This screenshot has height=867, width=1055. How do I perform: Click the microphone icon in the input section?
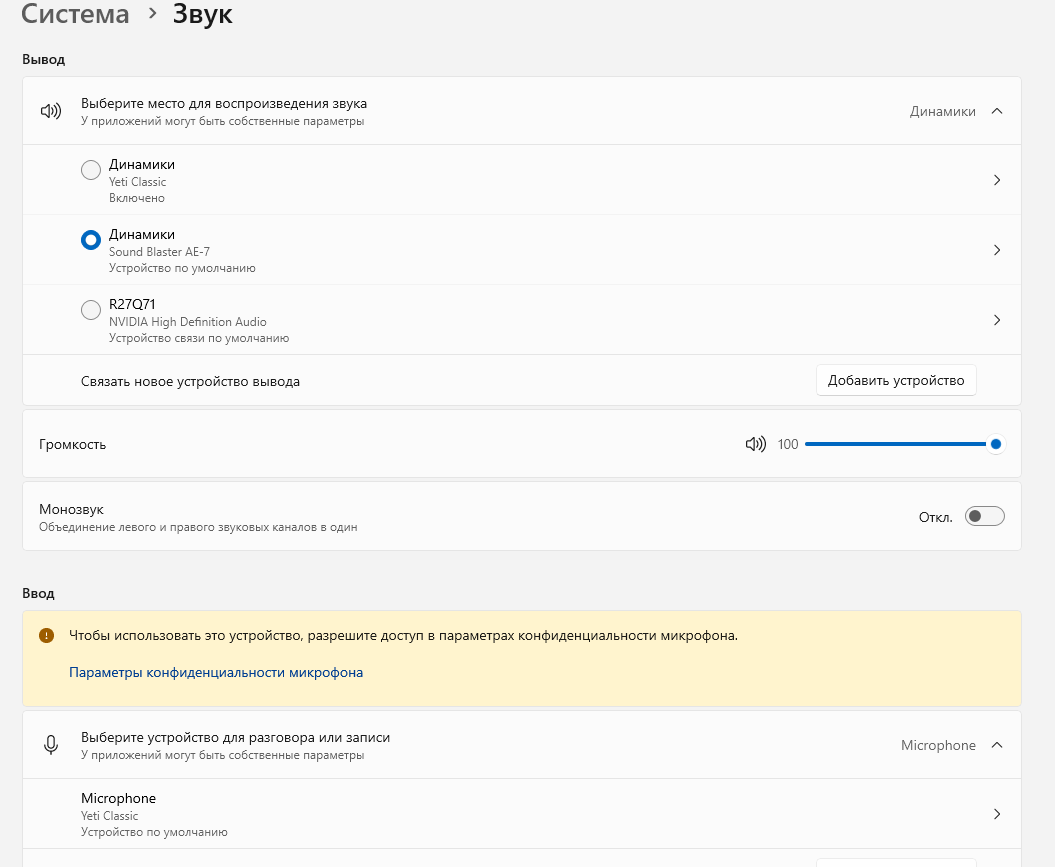point(51,745)
